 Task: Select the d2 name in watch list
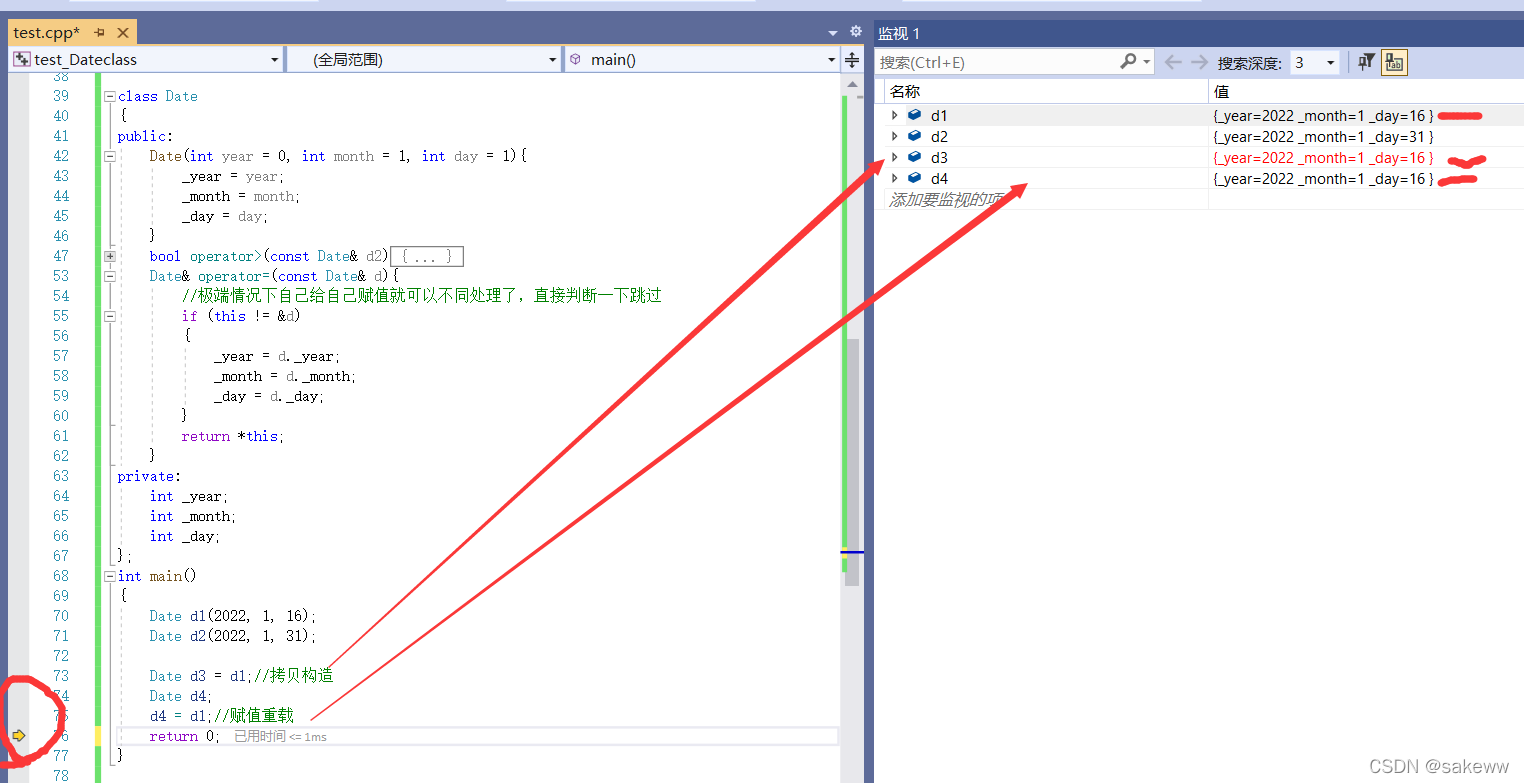[939, 137]
